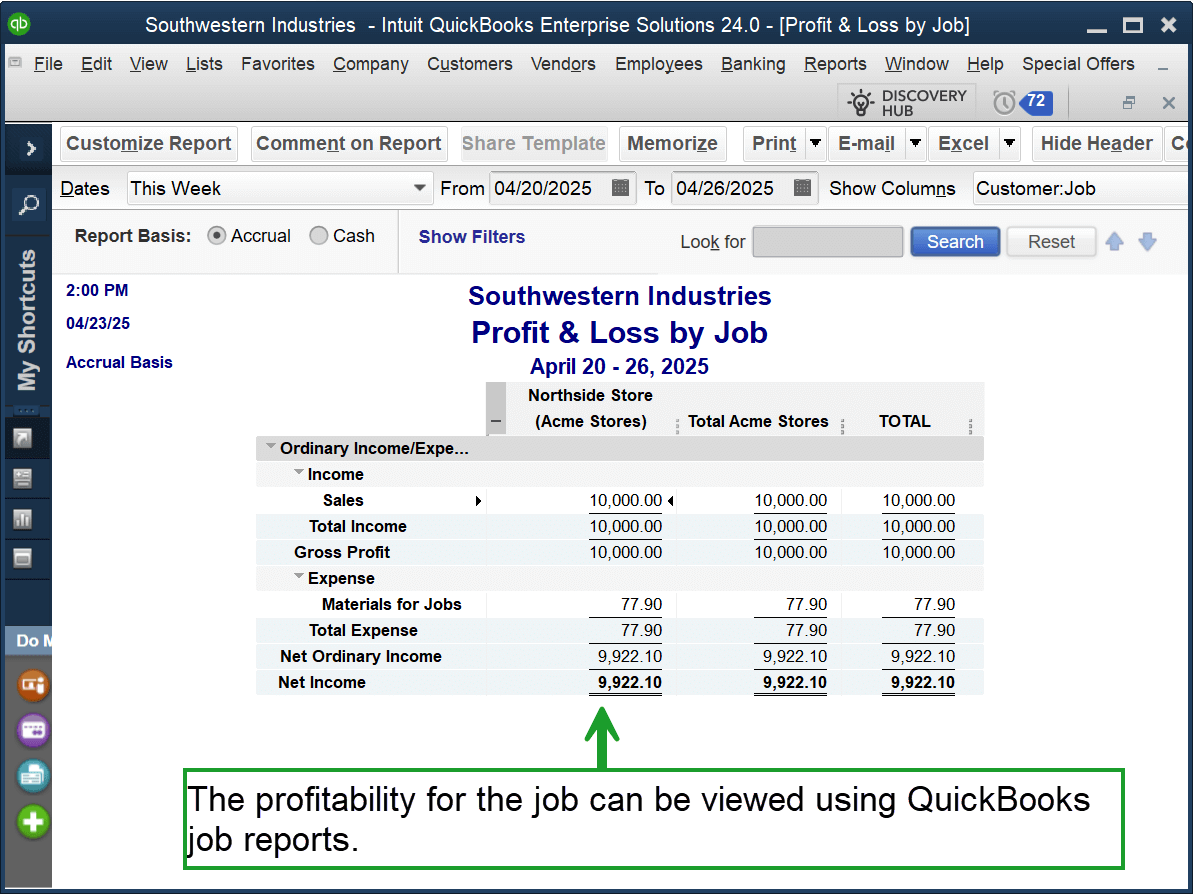1193x894 pixels.
Task: Open the Dates range dropdown
Action: tap(419, 188)
